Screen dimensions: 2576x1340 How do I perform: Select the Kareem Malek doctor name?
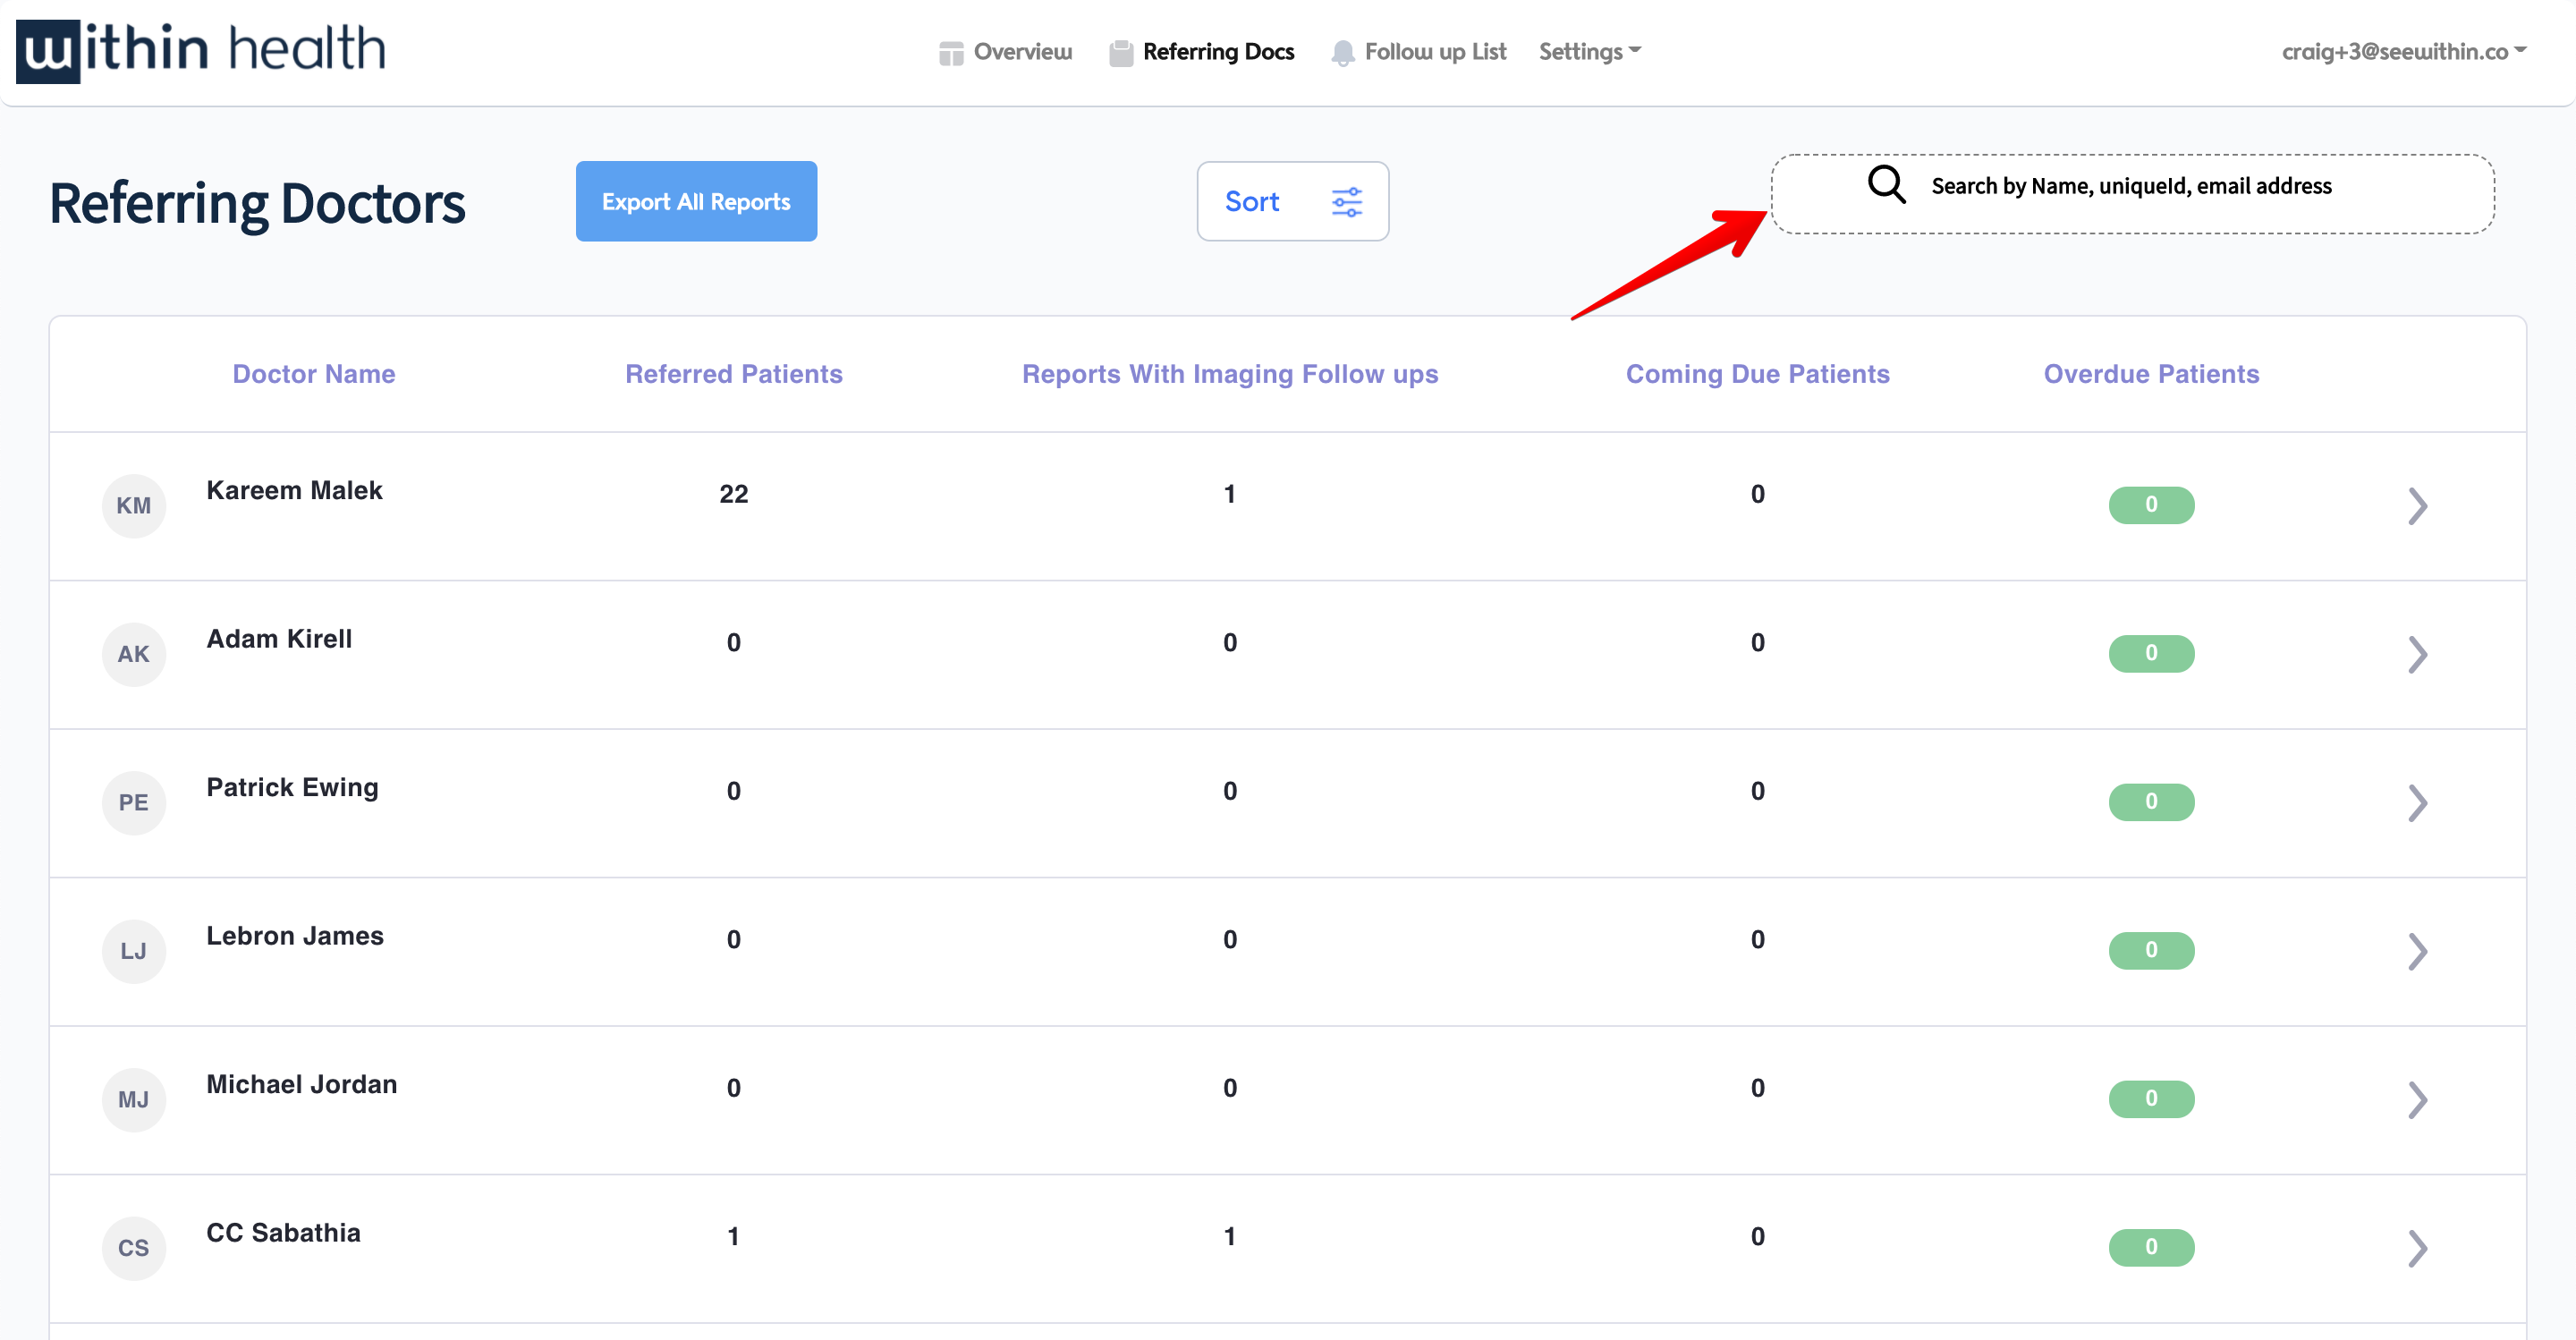294,490
